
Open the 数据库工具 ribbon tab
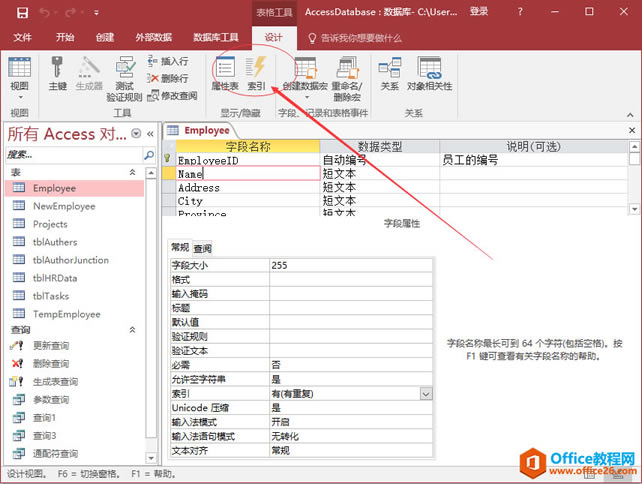click(216, 37)
